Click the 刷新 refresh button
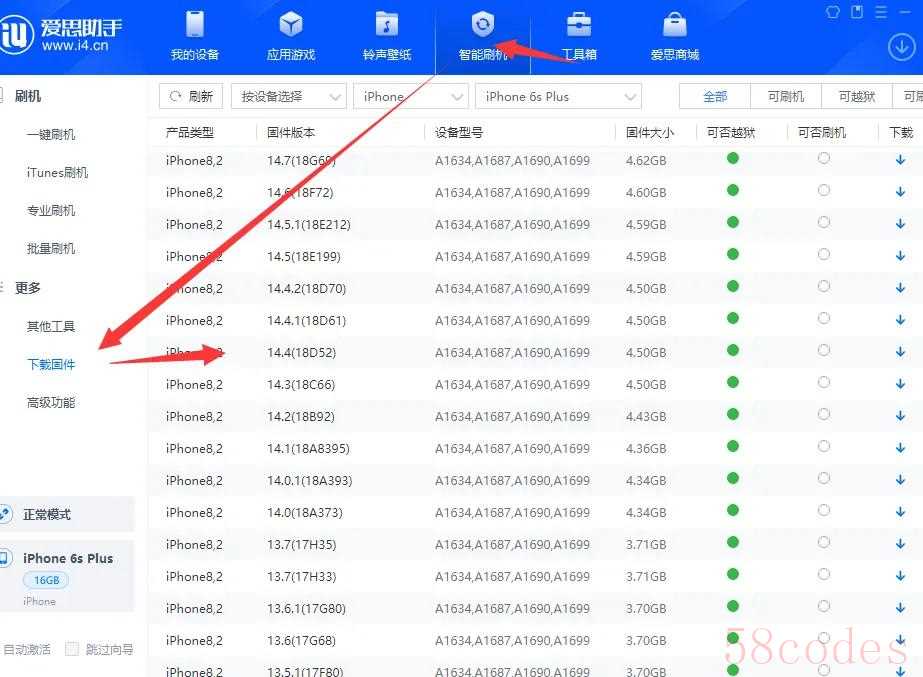 (x=191, y=97)
